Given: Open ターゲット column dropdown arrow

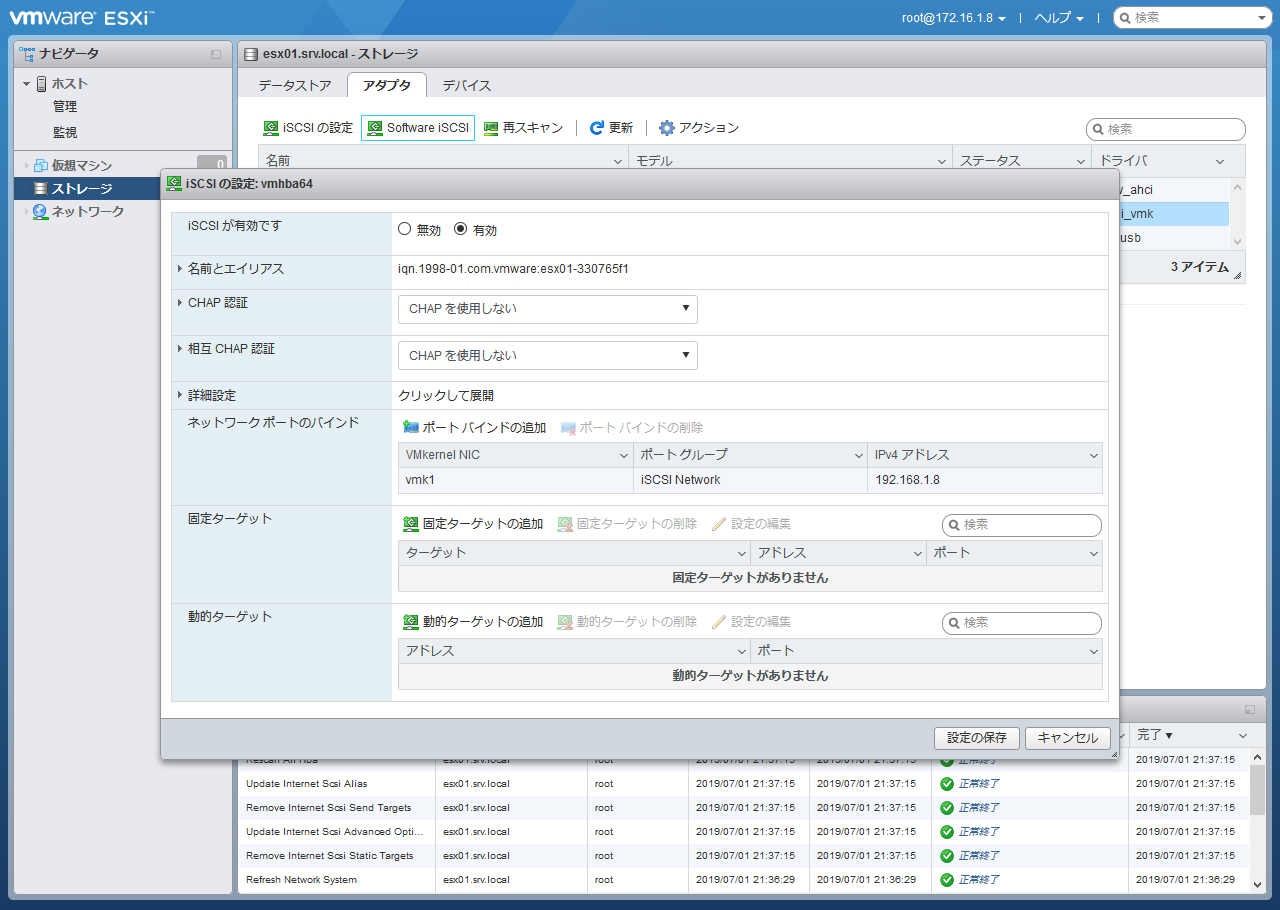Looking at the screenshot, I should click(x=741, y=553).
